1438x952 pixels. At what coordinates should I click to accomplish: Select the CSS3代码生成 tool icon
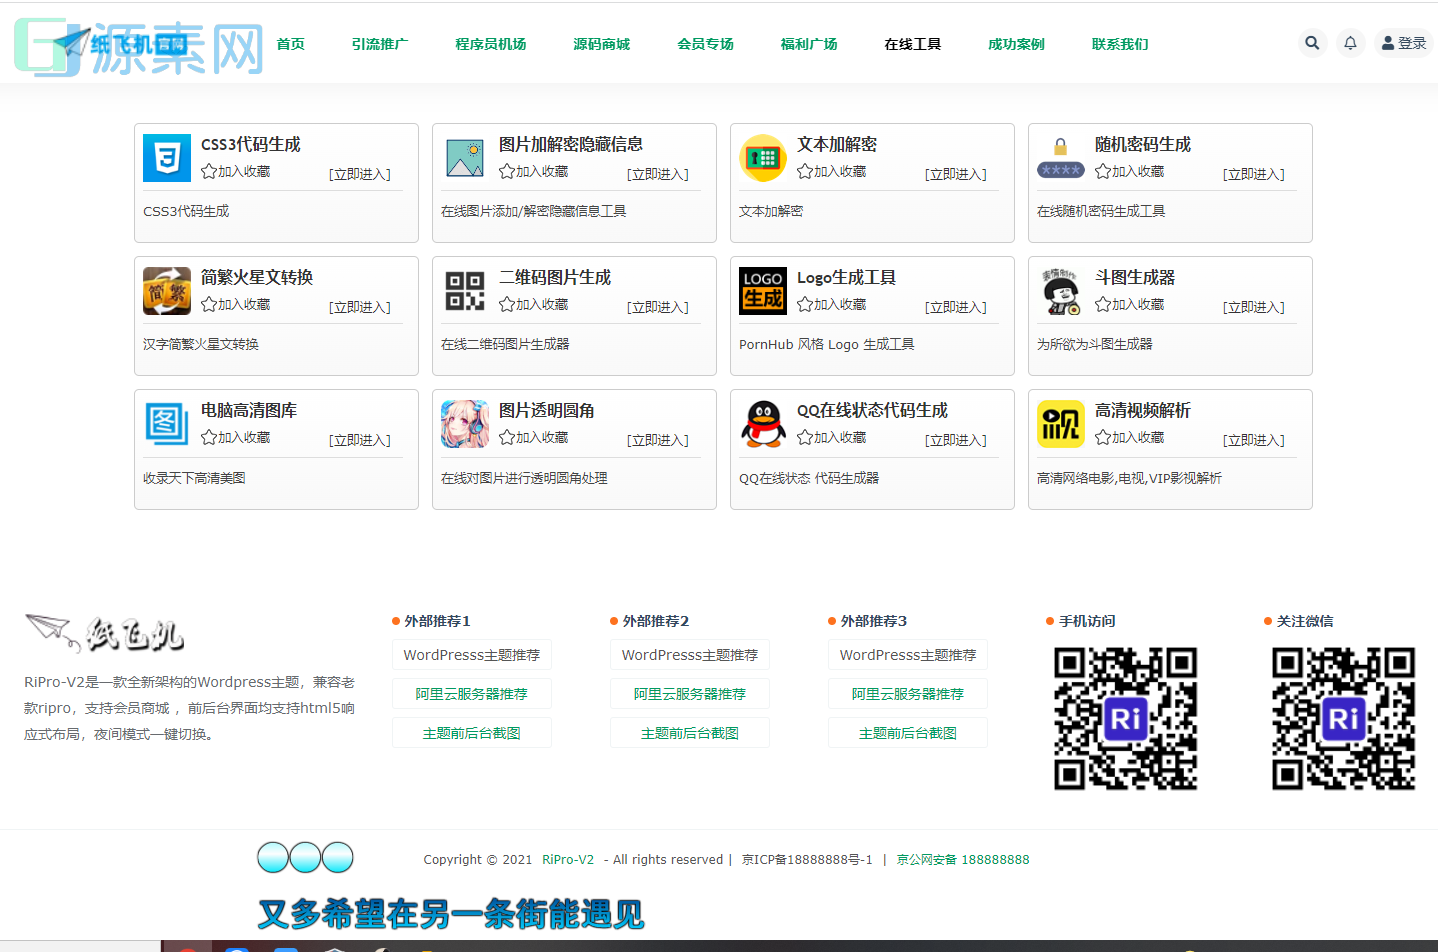click(x=166, y=157)
